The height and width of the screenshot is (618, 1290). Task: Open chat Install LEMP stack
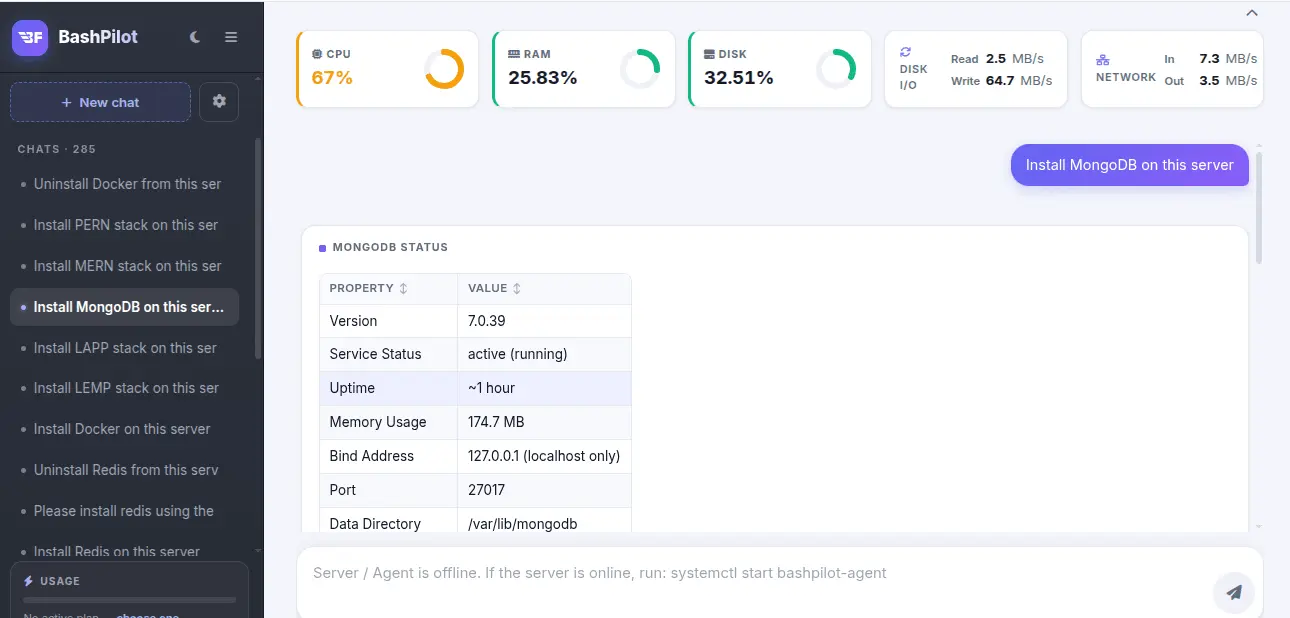click(x=124, y=388)
